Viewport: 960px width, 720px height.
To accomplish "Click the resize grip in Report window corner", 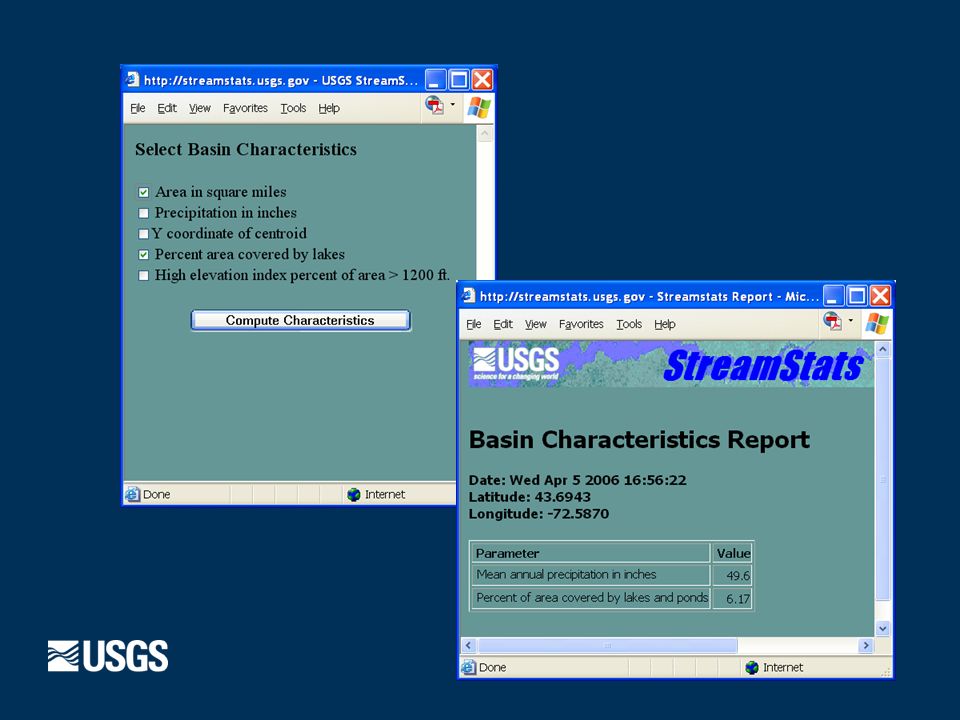I will [885, 672].
